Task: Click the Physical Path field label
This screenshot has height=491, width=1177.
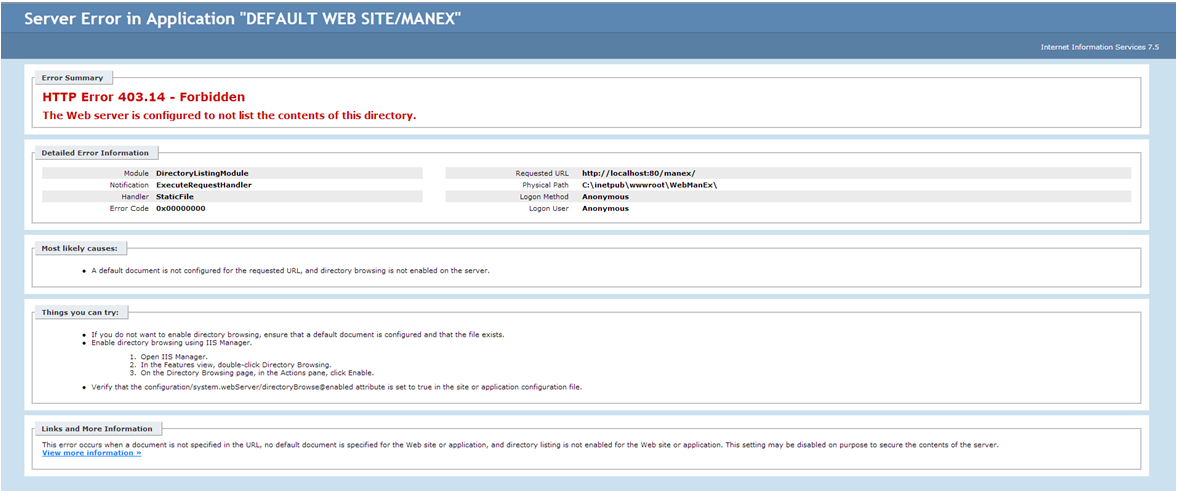Action: [547, 185]
